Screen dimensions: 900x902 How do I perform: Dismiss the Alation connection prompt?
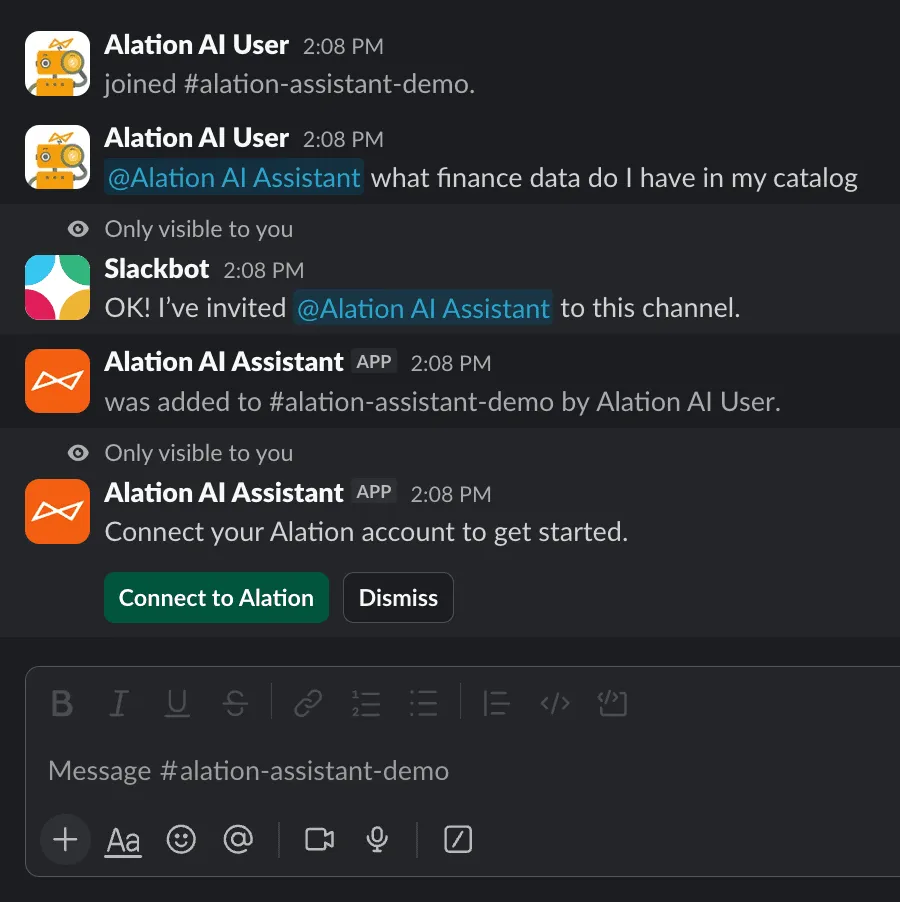pyautogui.click(x=398, y=597)
